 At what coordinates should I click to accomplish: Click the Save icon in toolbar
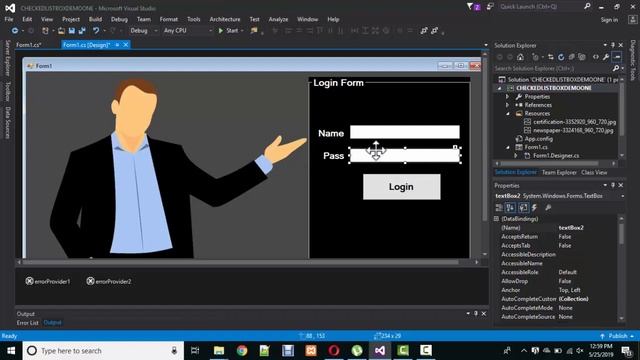[72, 31]
